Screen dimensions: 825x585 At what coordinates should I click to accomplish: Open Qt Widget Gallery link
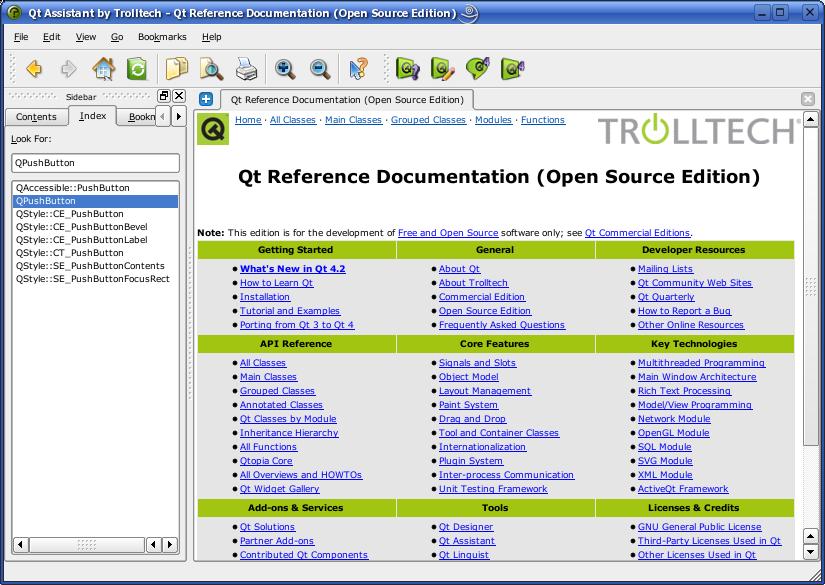(x=279, y=489)
